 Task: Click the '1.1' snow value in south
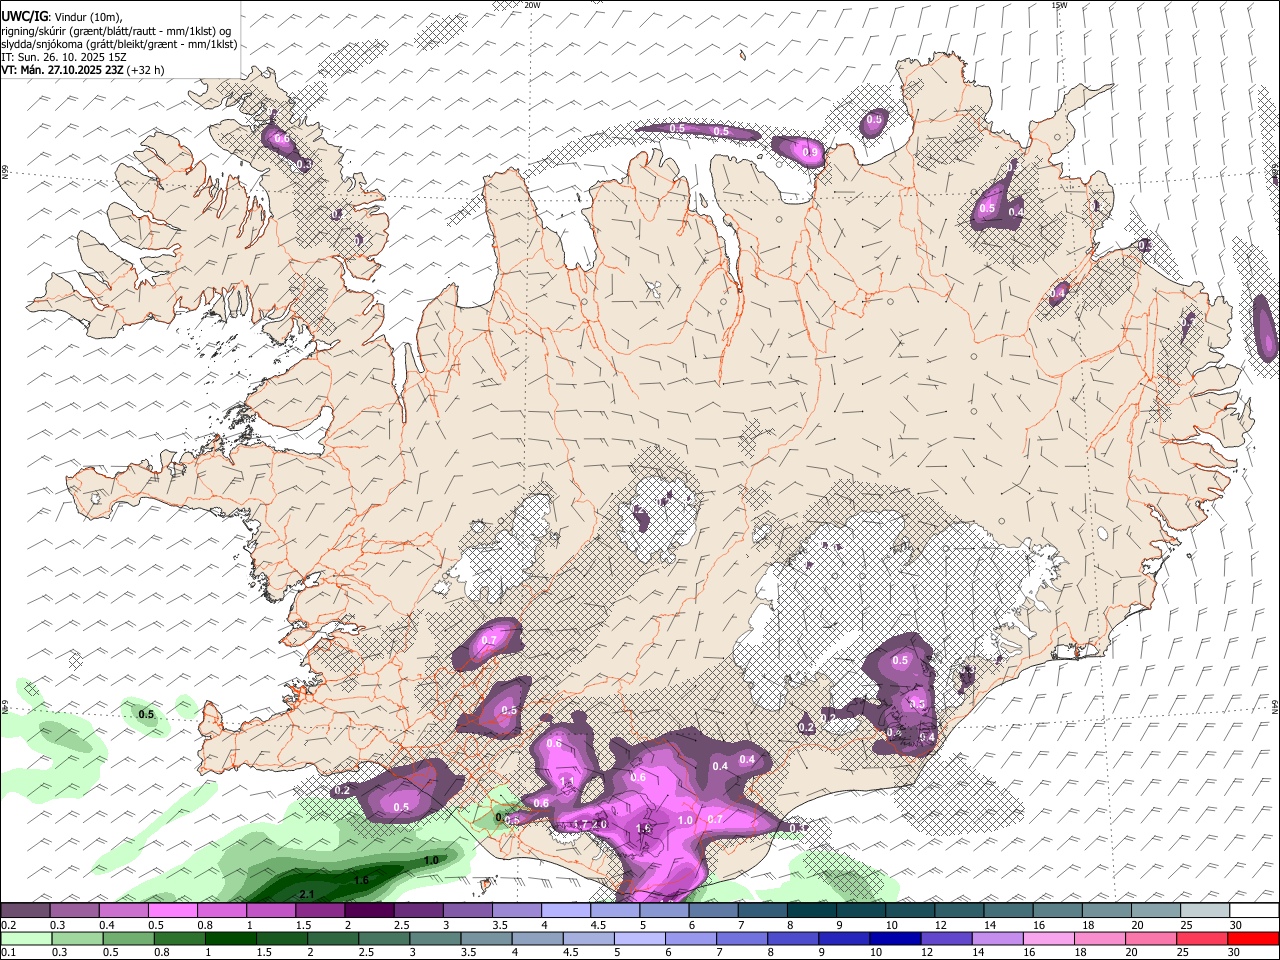[567, 782]
